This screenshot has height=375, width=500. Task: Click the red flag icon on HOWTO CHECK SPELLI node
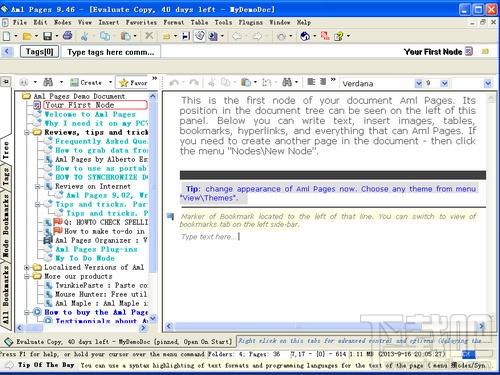click(58, 222)
